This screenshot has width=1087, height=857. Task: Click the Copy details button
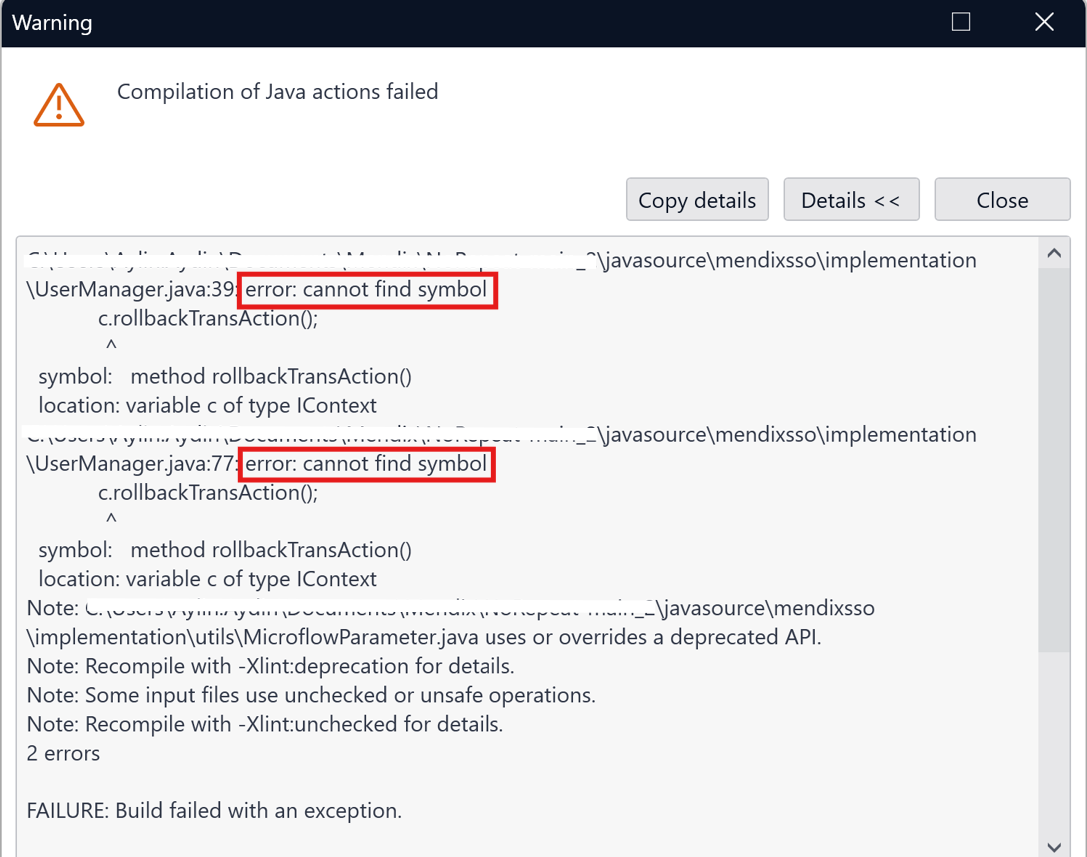tap(697, 200)
